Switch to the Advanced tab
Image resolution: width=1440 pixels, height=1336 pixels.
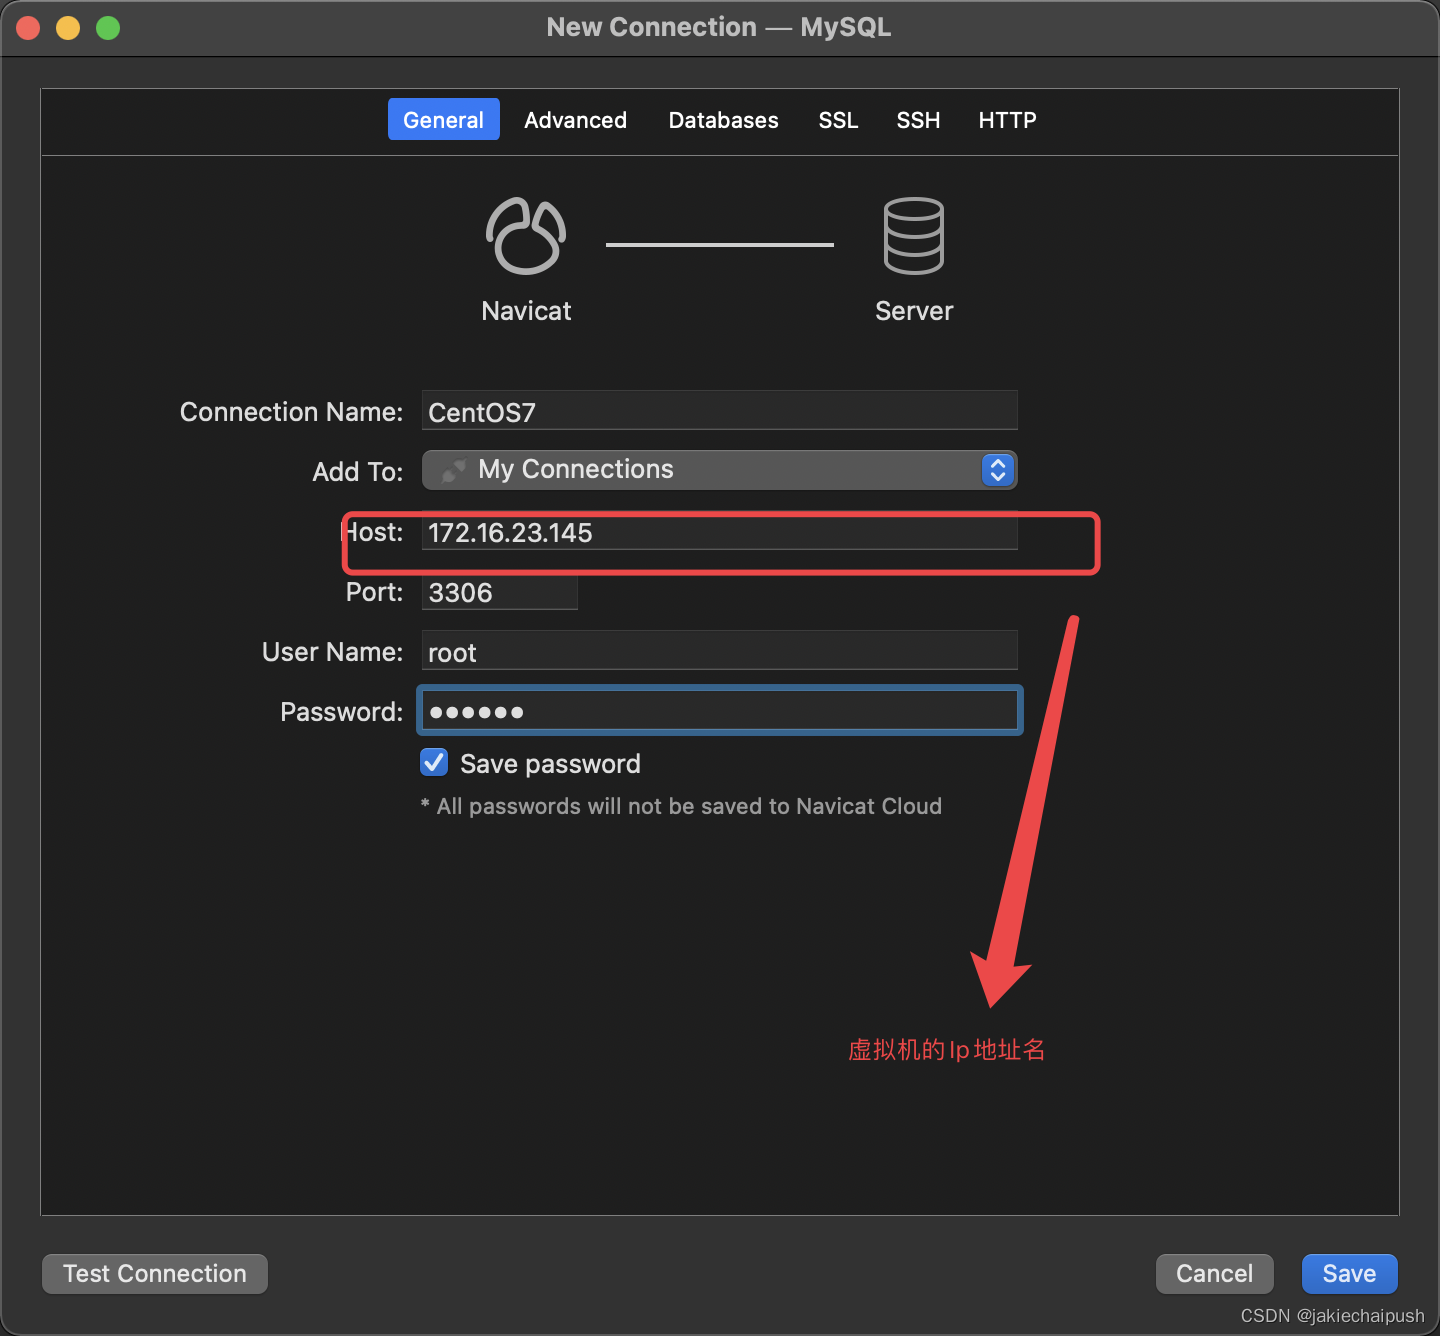[x=576, y=120]
